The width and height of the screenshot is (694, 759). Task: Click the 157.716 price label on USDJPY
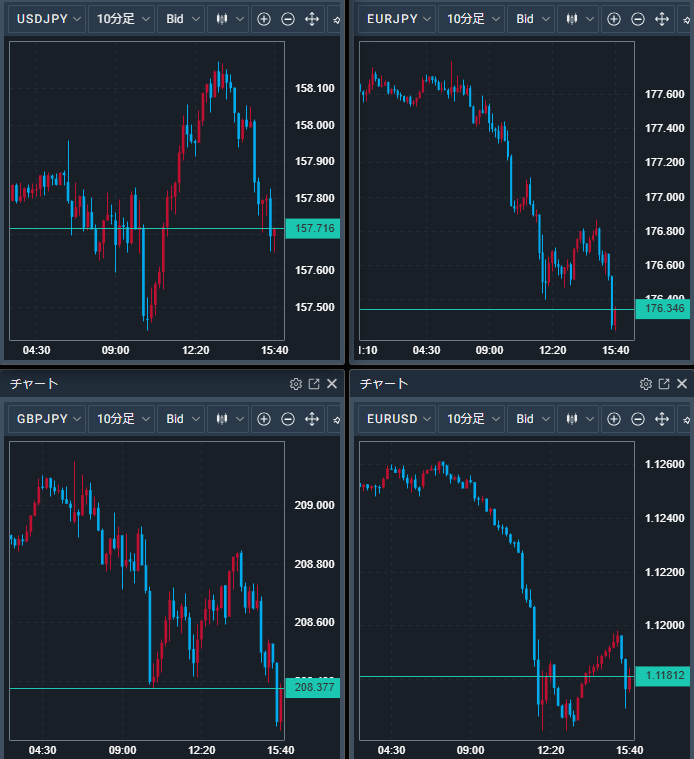coord(313,228)
